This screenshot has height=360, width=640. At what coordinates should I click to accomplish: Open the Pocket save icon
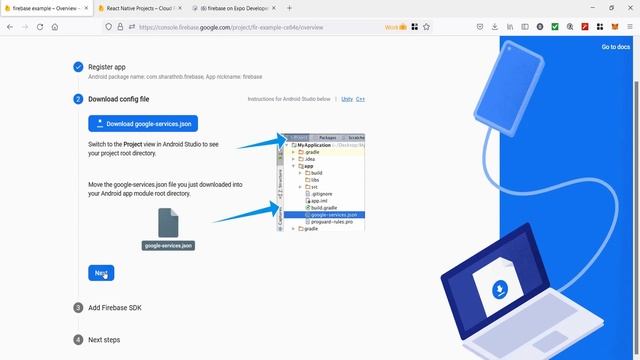click(480, 27)
